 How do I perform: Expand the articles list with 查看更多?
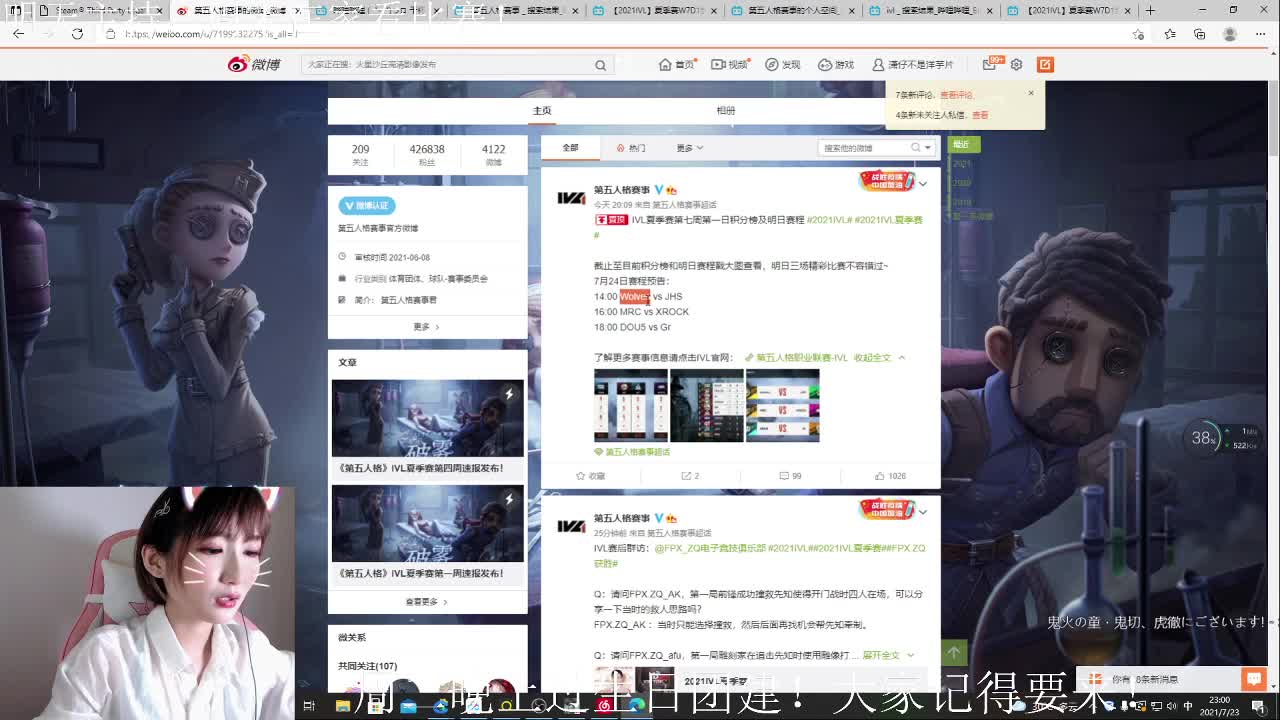tap(427, 602)
